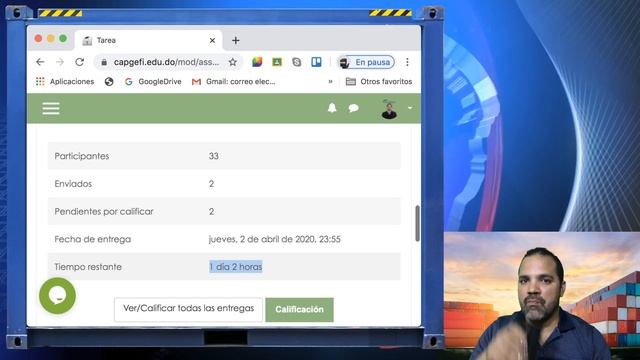Close the Tarea tab
640x360 pixels.
[212, 40]
